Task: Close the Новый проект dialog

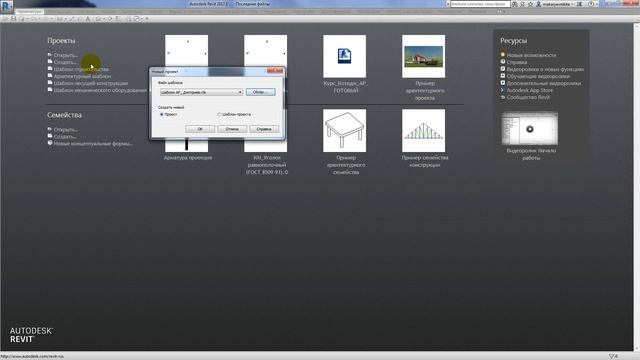Action: 275,71
